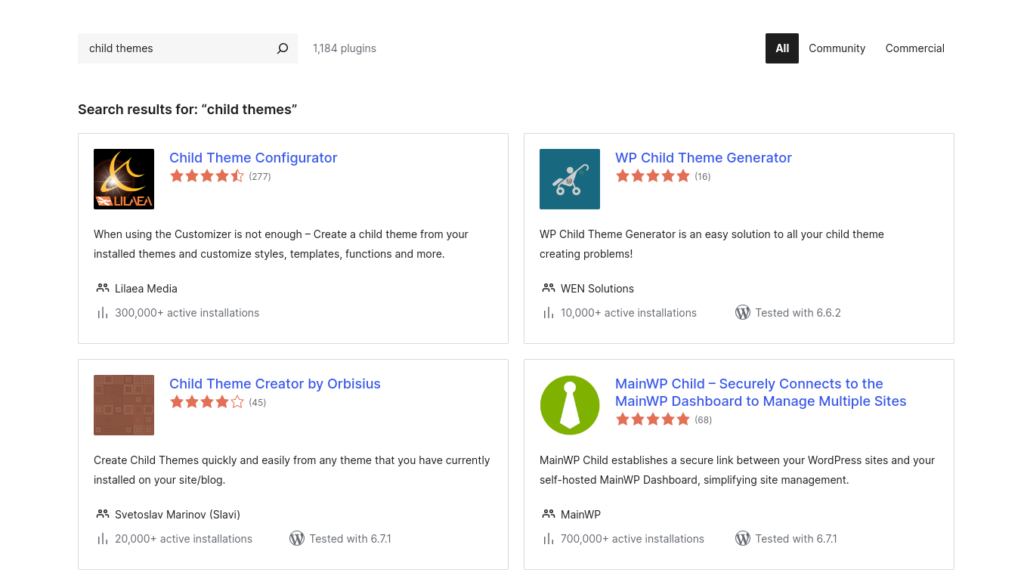Click the child themes search field

187,48
